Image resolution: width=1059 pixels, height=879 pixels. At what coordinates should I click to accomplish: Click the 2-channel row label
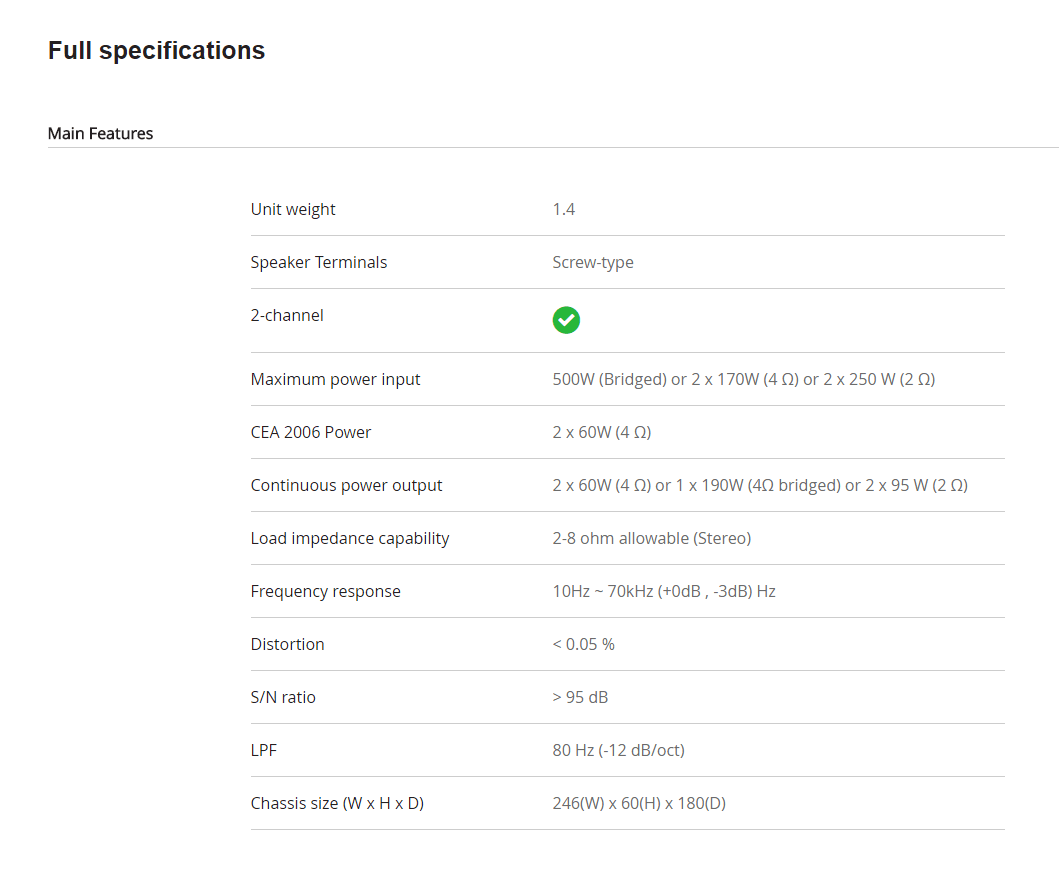pos(287,316)
